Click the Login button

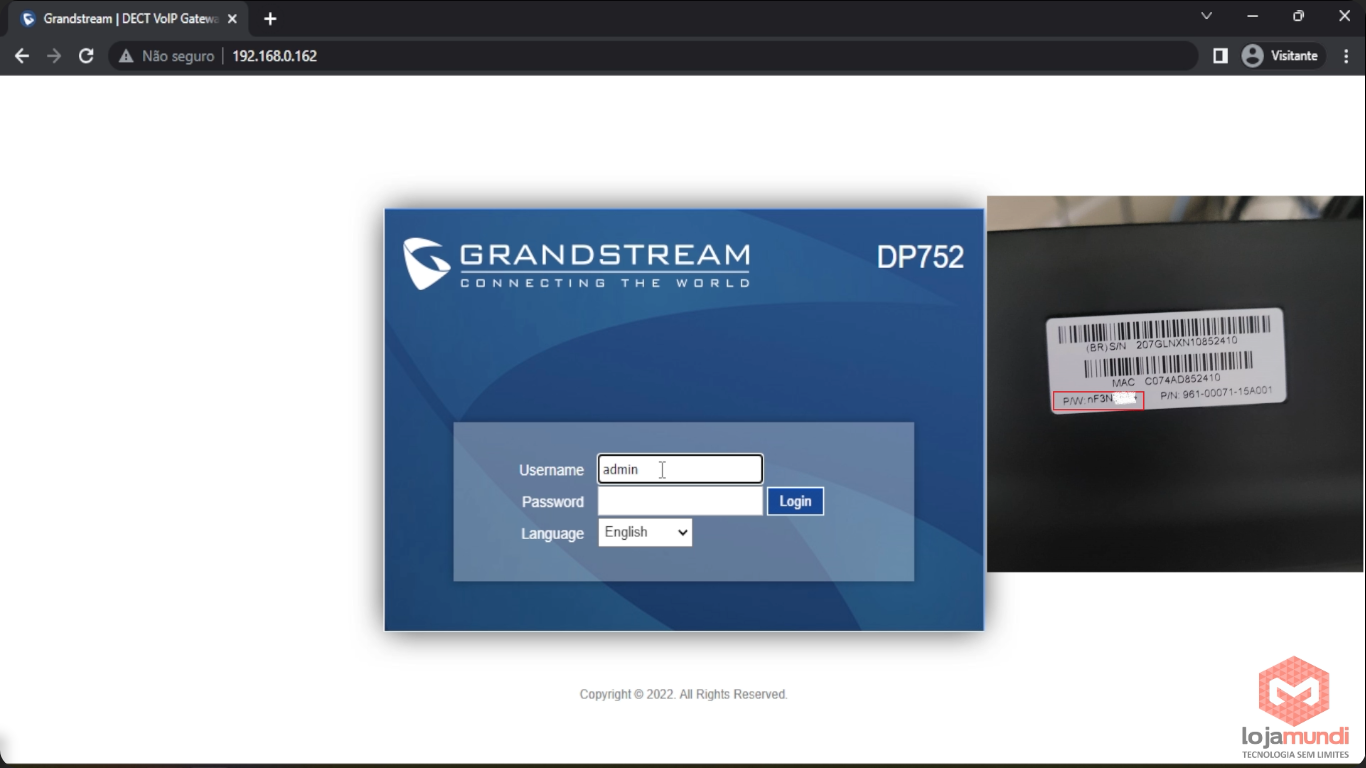(795, 501)
